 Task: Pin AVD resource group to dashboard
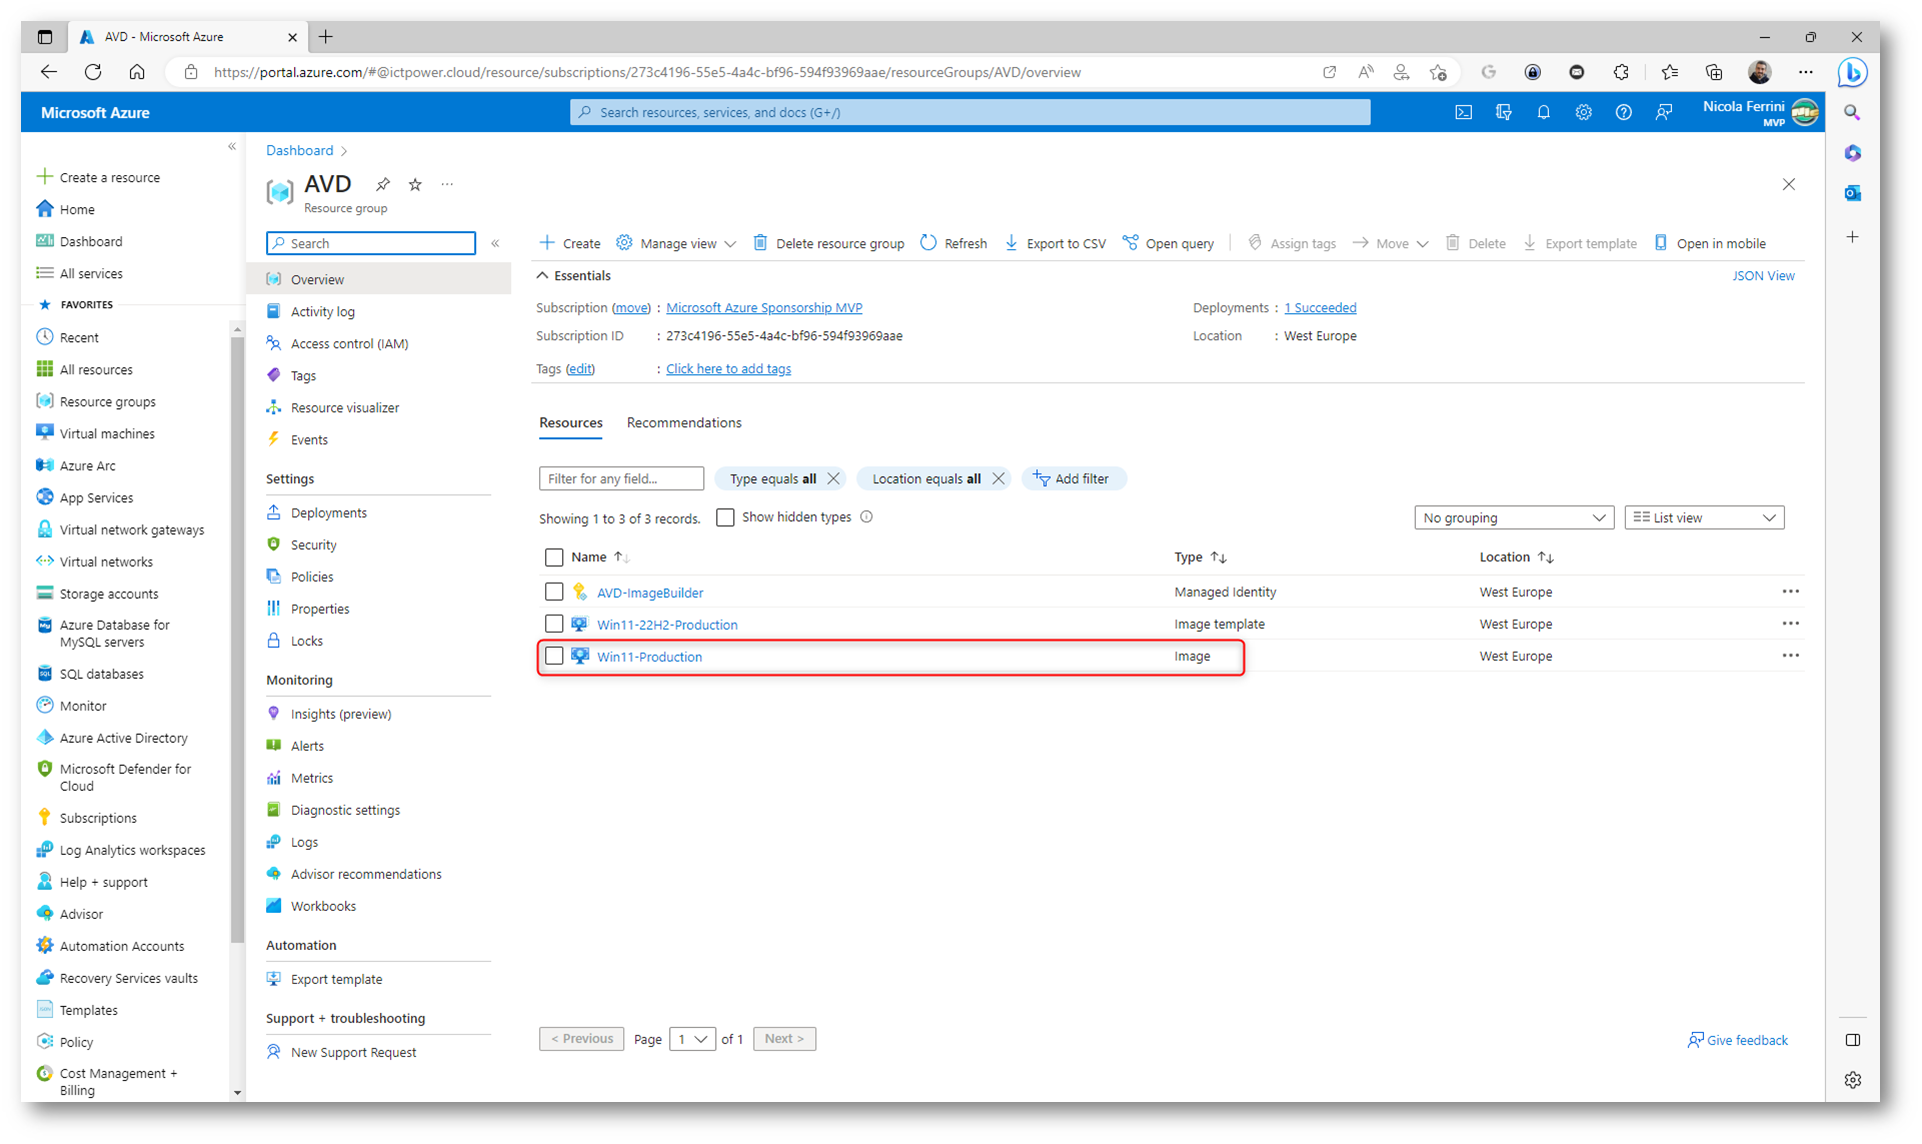[383, 184]
